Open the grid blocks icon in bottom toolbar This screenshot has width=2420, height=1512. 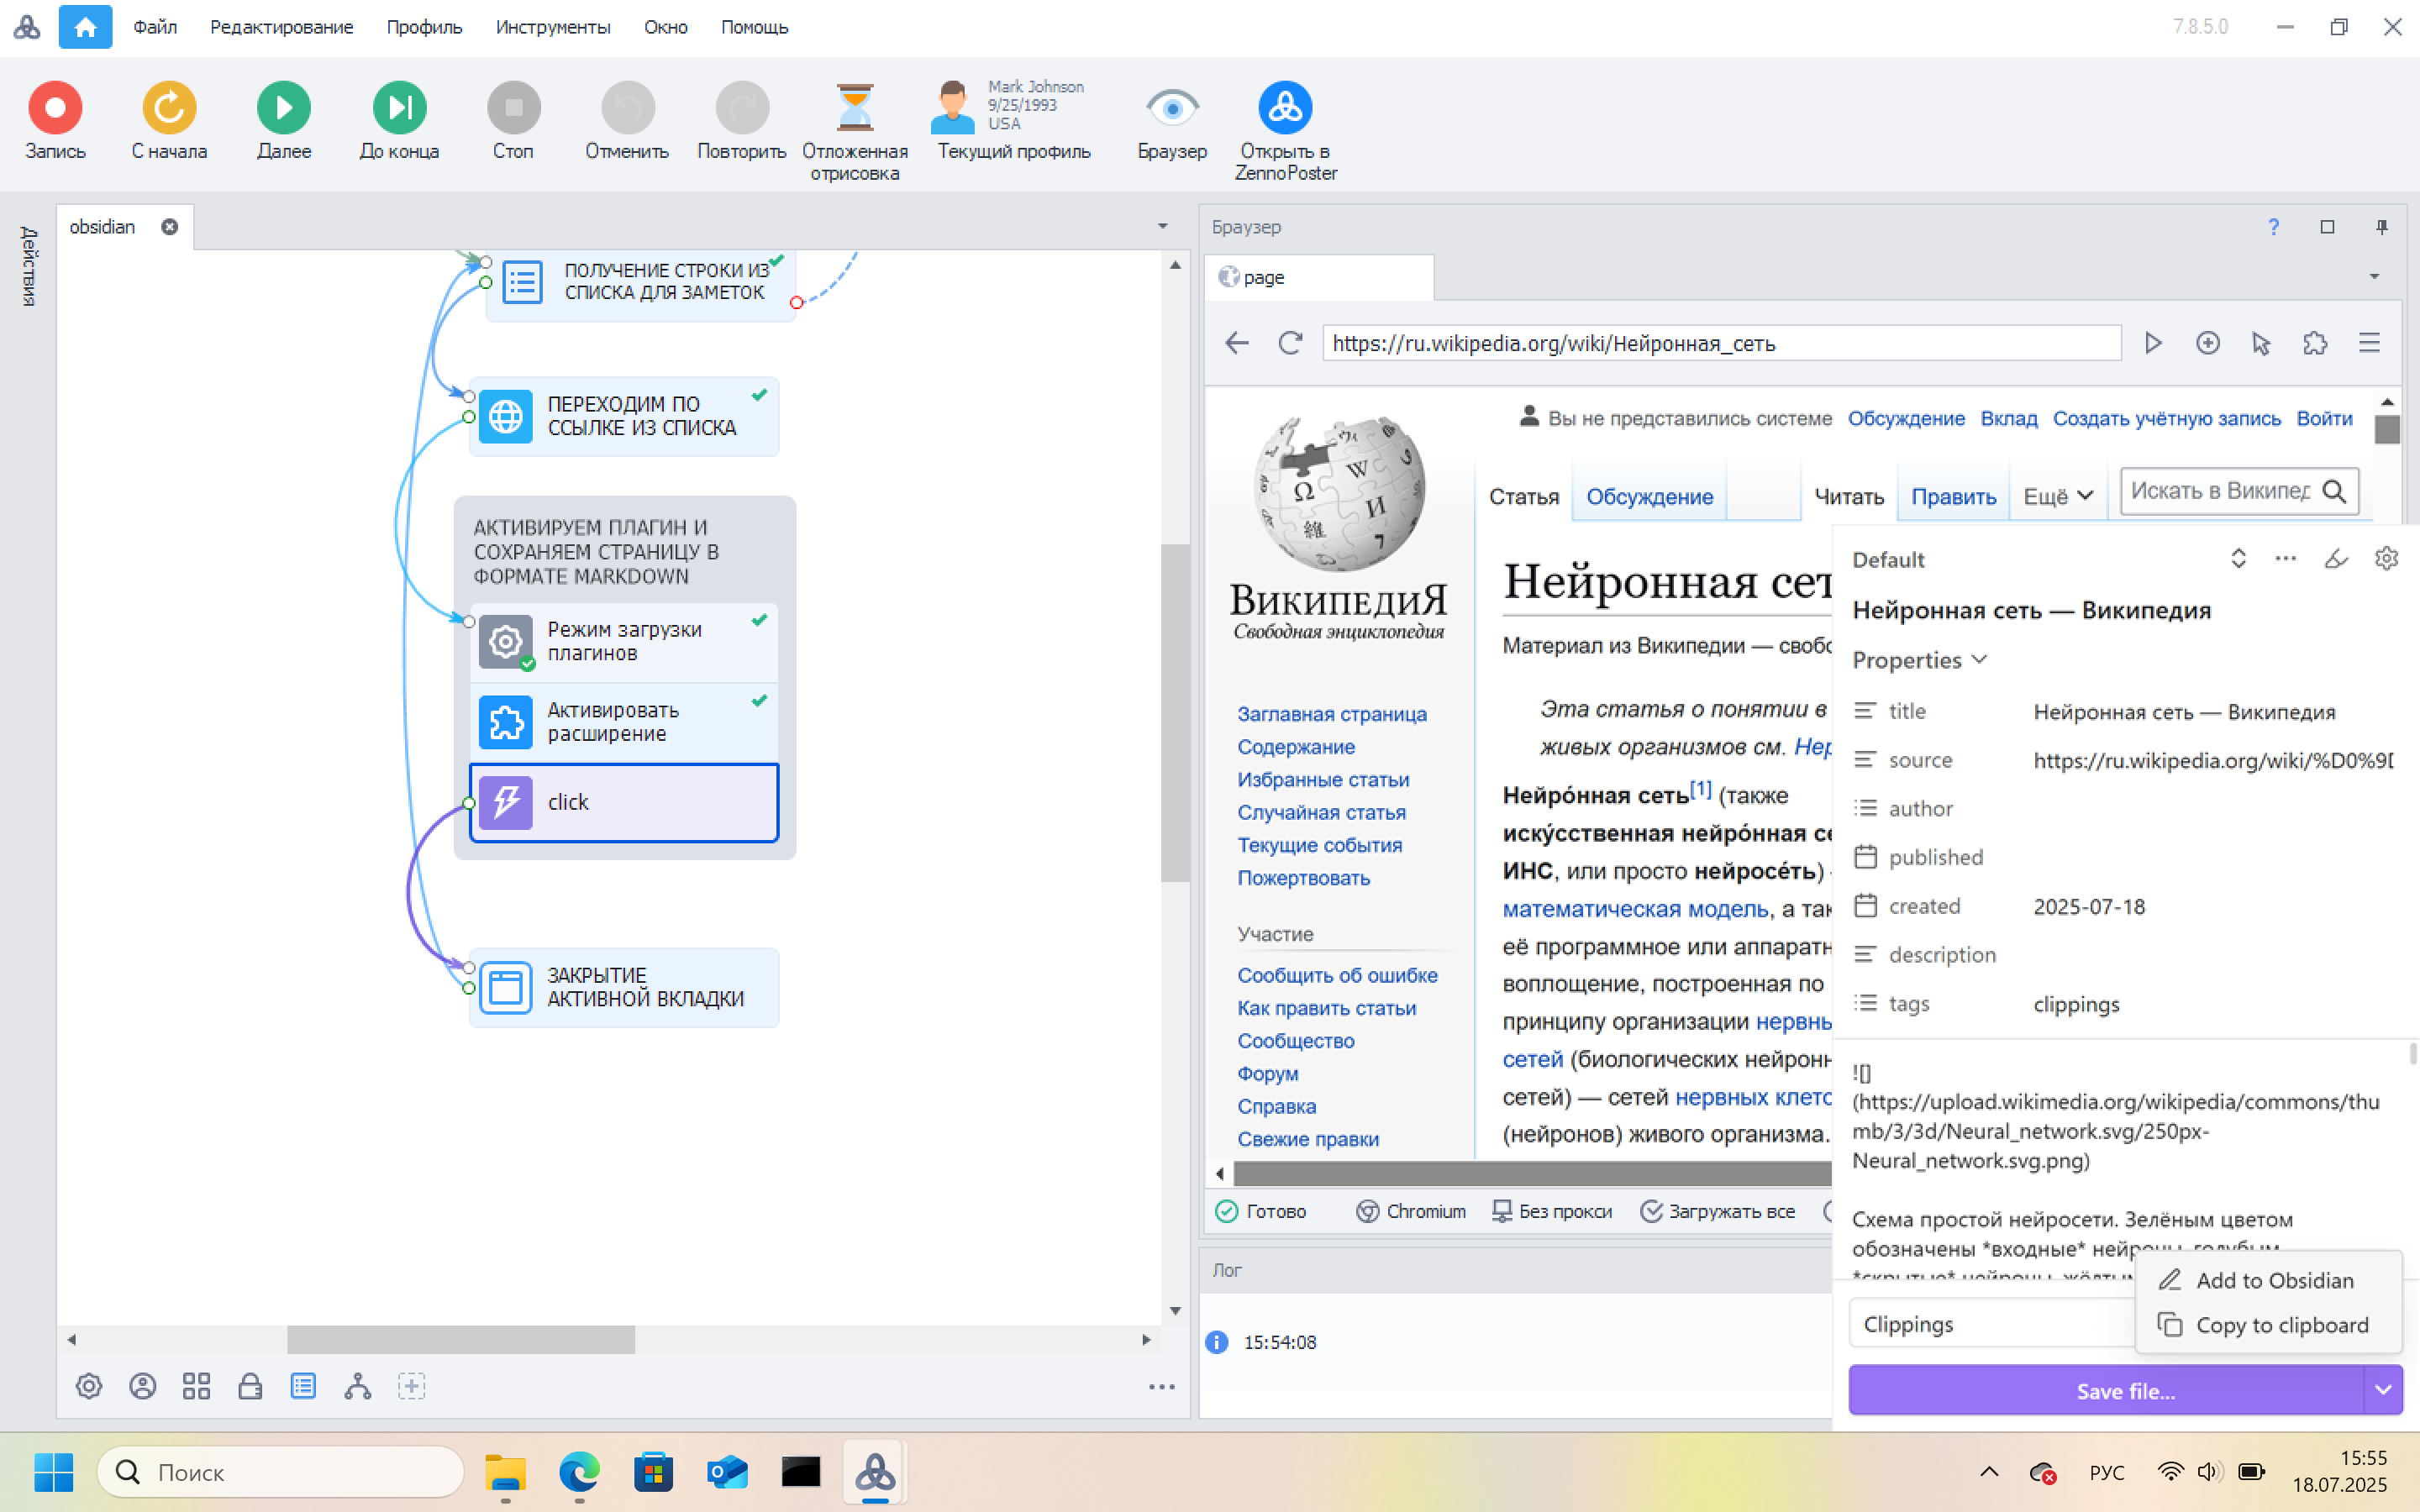(x=196, y=1386)
